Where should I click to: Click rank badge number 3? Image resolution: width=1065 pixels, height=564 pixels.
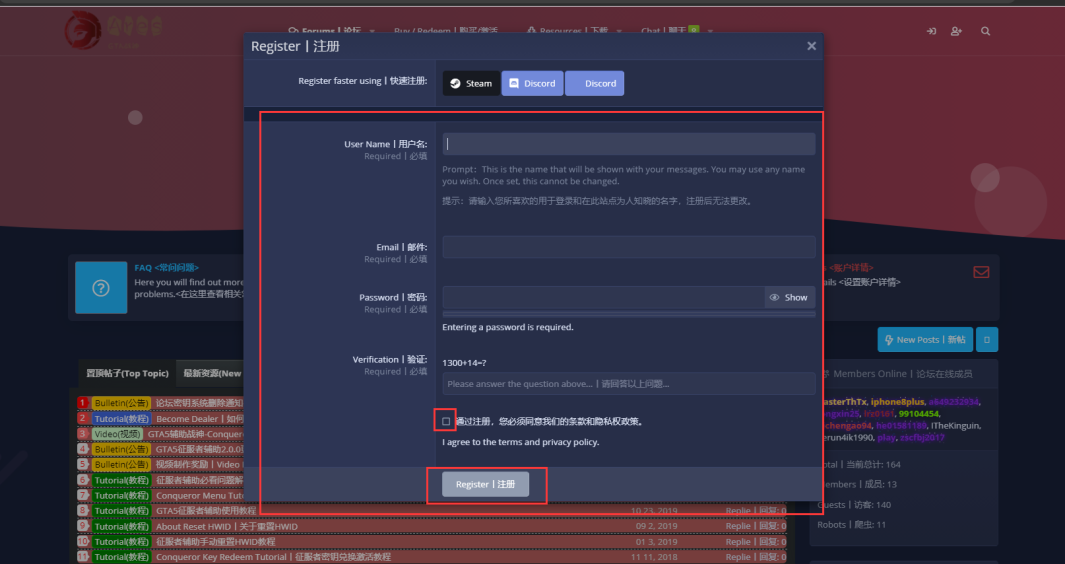83,434
